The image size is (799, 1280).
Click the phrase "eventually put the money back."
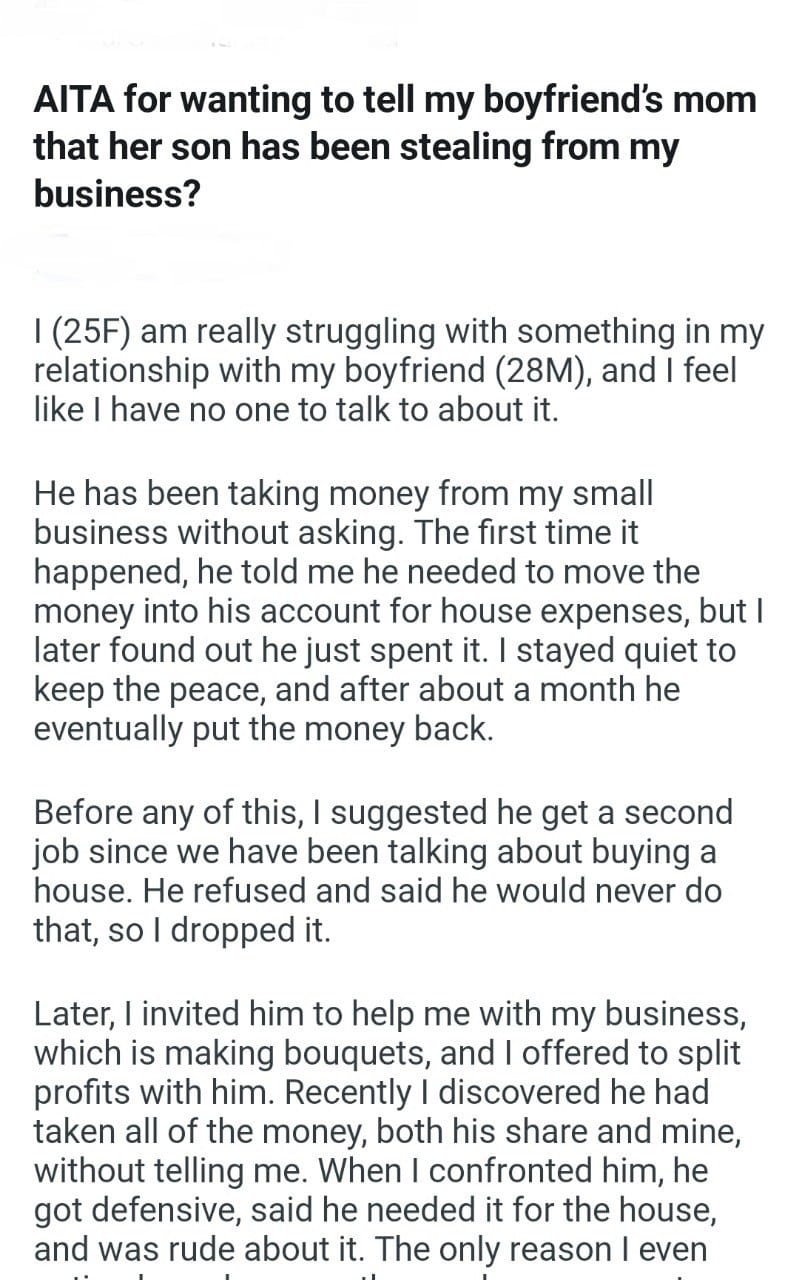click(264, 728)
